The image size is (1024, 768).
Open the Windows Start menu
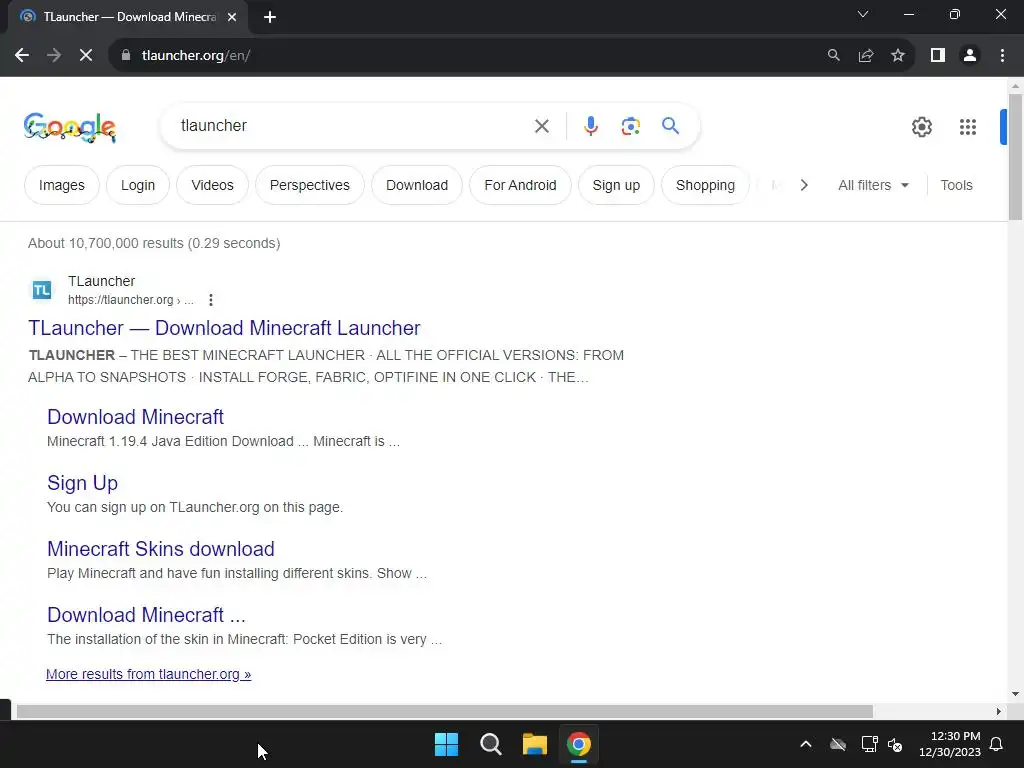pos(447,744)
